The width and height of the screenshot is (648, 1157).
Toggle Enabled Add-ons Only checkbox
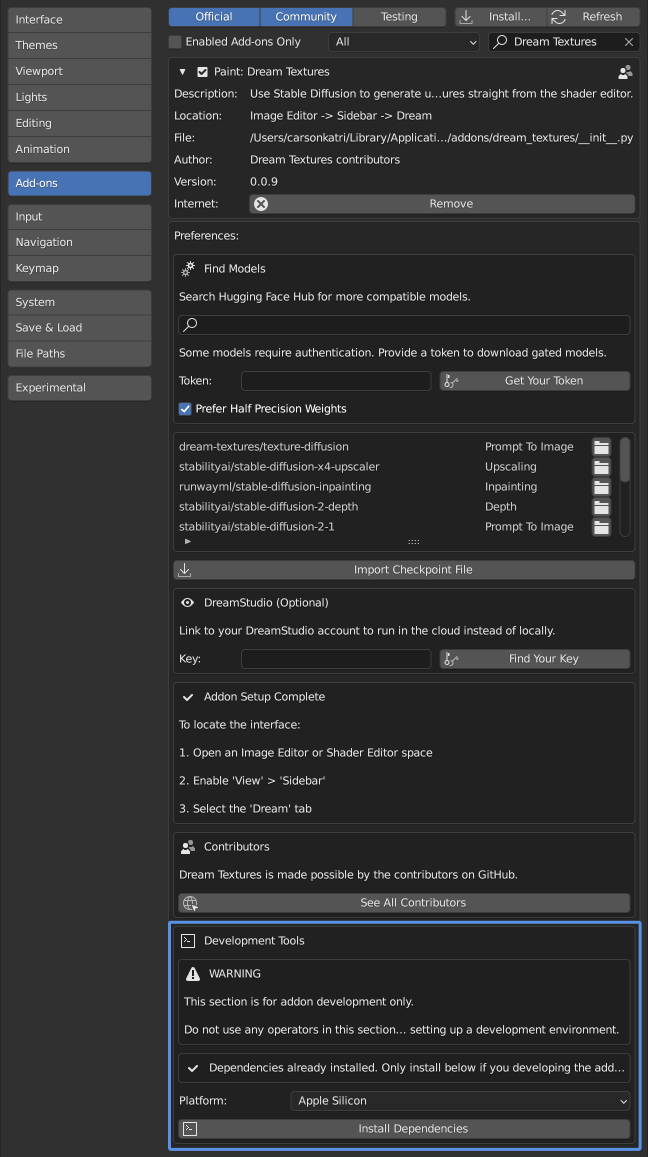pyautogui.click(x=176, y=42)
